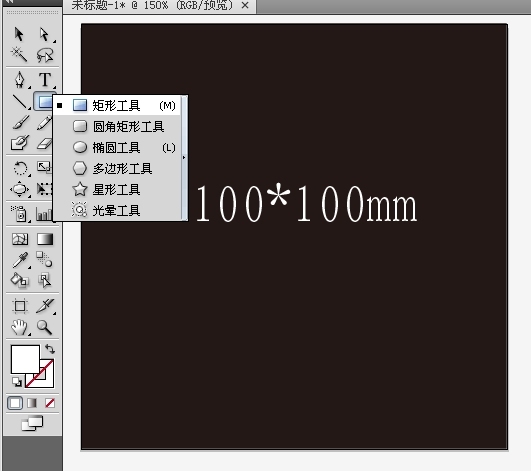Choose 椭圆工具 from flyout
531x471 pixels.
click(x=117, y=148)
